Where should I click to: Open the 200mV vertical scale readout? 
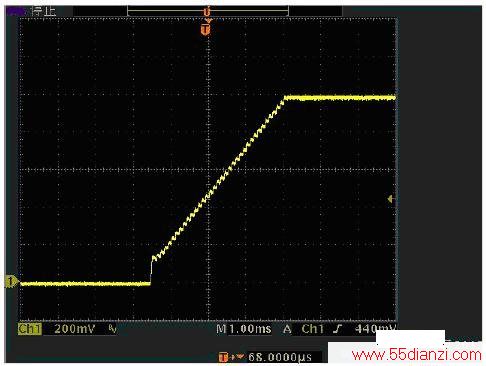(x=75, y=329)
